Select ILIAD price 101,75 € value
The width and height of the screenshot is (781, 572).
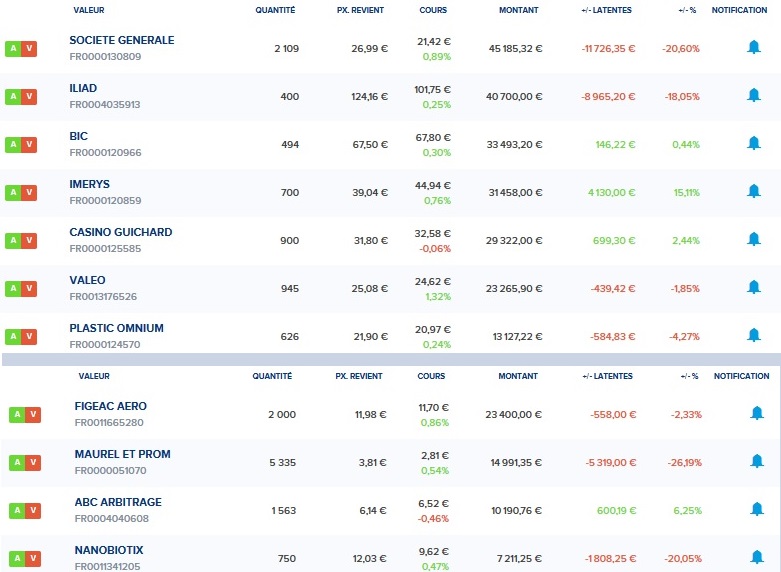[432, 90]
